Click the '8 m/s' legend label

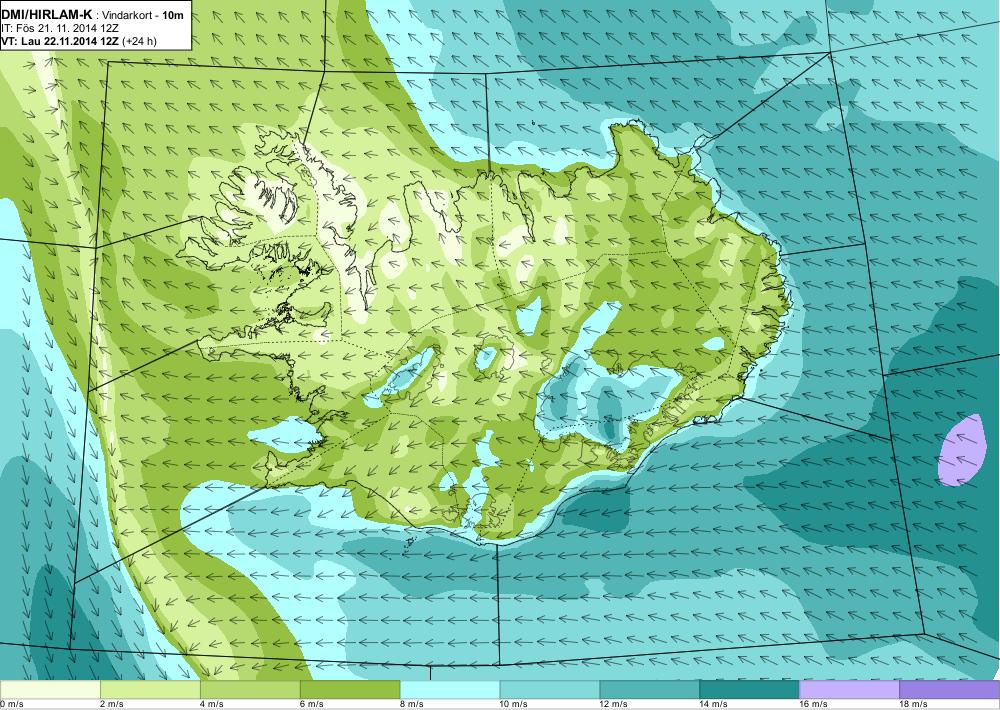[411, 704]
